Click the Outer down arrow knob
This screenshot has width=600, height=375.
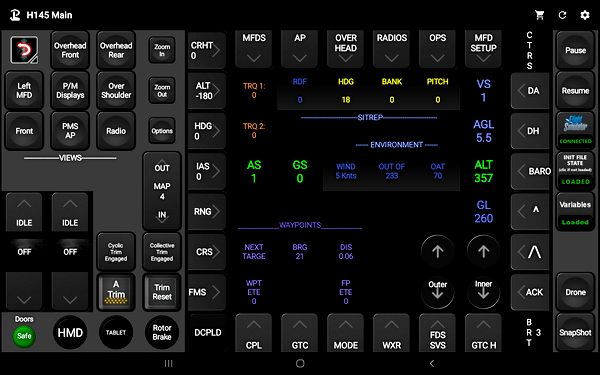[438, 292]
